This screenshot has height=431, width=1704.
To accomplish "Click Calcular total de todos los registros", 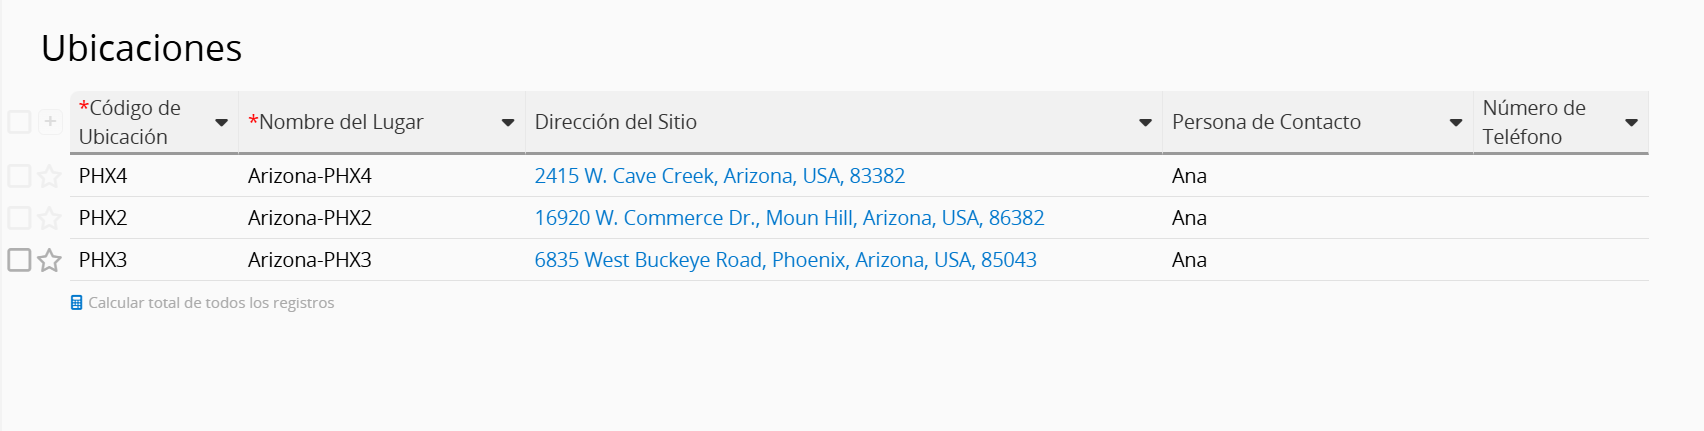I will point(211,303).
